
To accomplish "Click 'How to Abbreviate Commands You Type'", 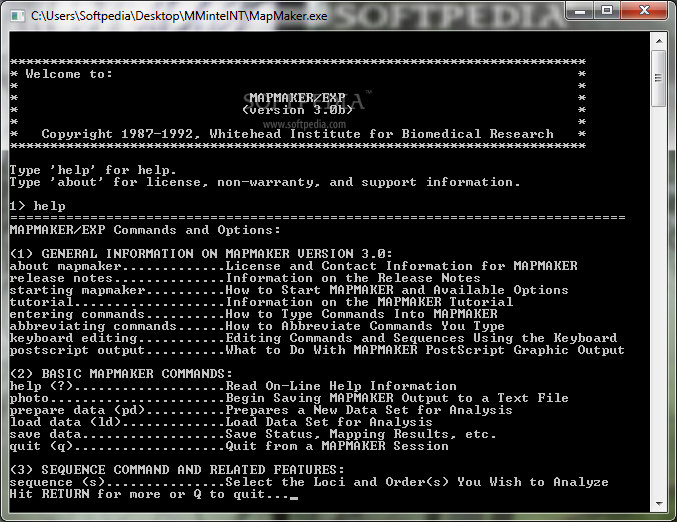I will click(365, 326).
